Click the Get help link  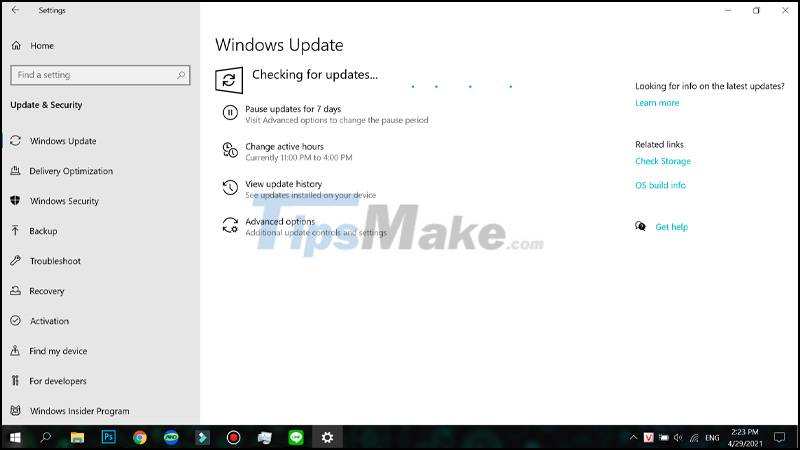(671, 227)
